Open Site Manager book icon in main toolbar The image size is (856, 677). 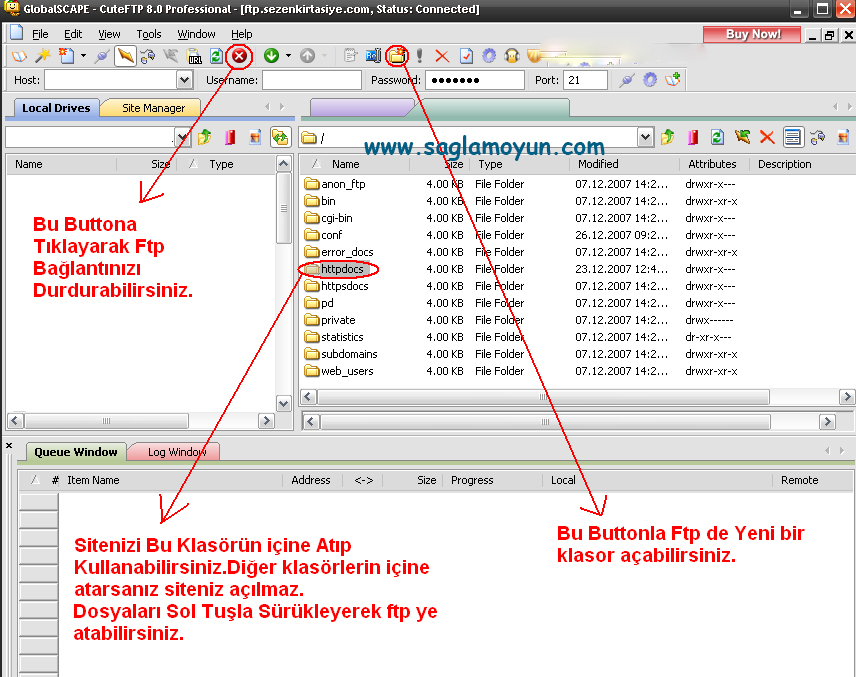tap(19, 56)
